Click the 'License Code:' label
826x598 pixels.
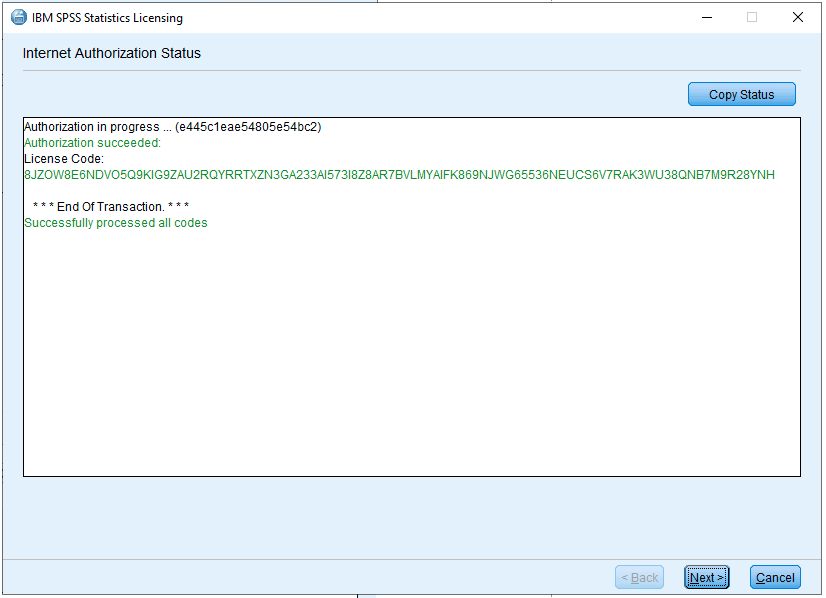(64, 159)
